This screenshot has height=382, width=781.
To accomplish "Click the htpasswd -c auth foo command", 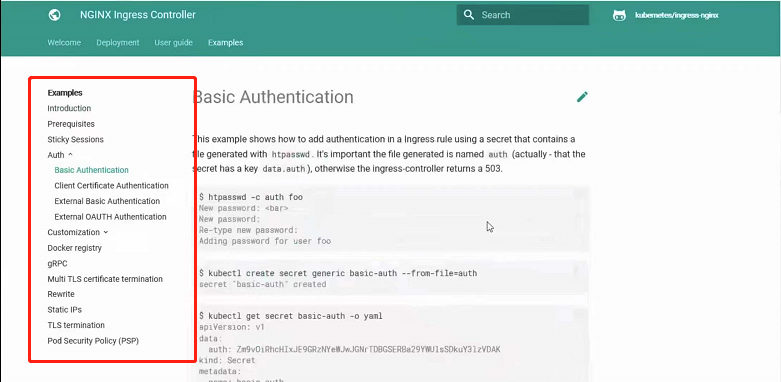I will 251,197.
